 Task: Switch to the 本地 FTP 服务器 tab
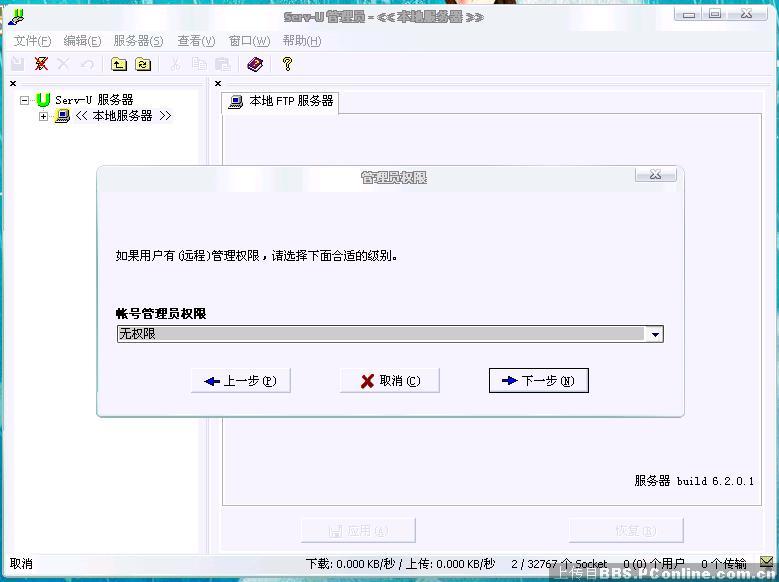[x=281, y=102]
